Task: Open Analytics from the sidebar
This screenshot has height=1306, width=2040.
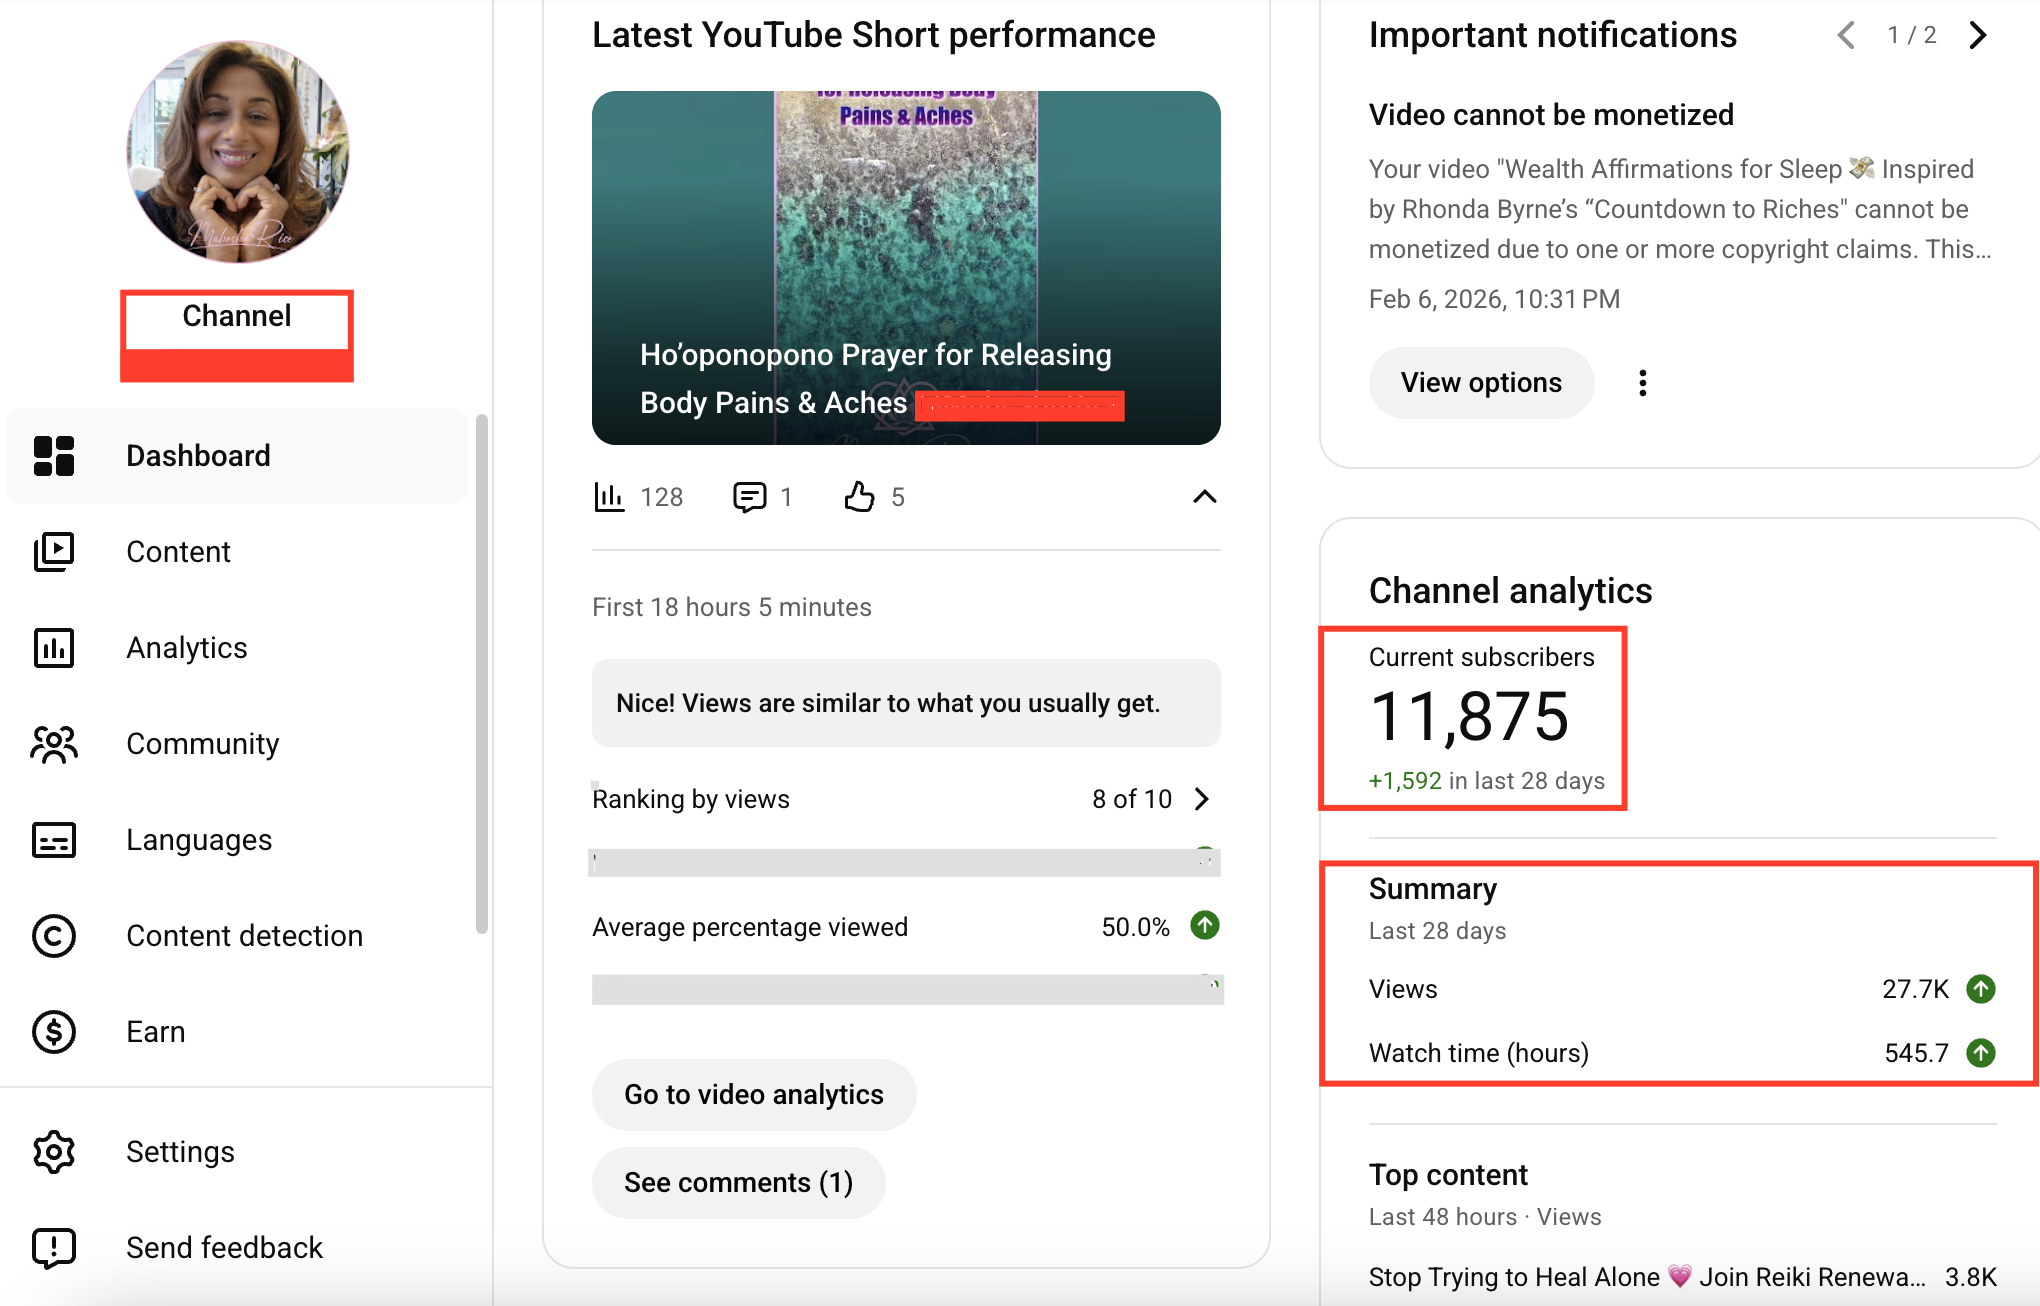Action: coord(186,647)
